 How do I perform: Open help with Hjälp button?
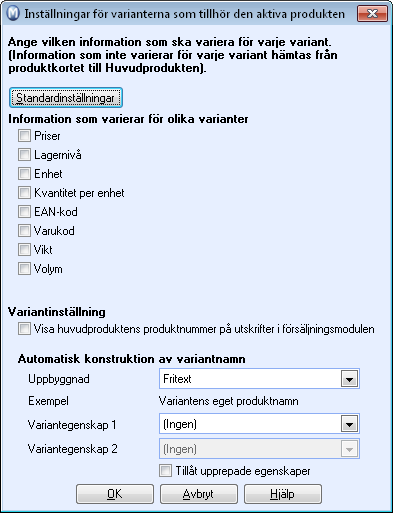283,494
